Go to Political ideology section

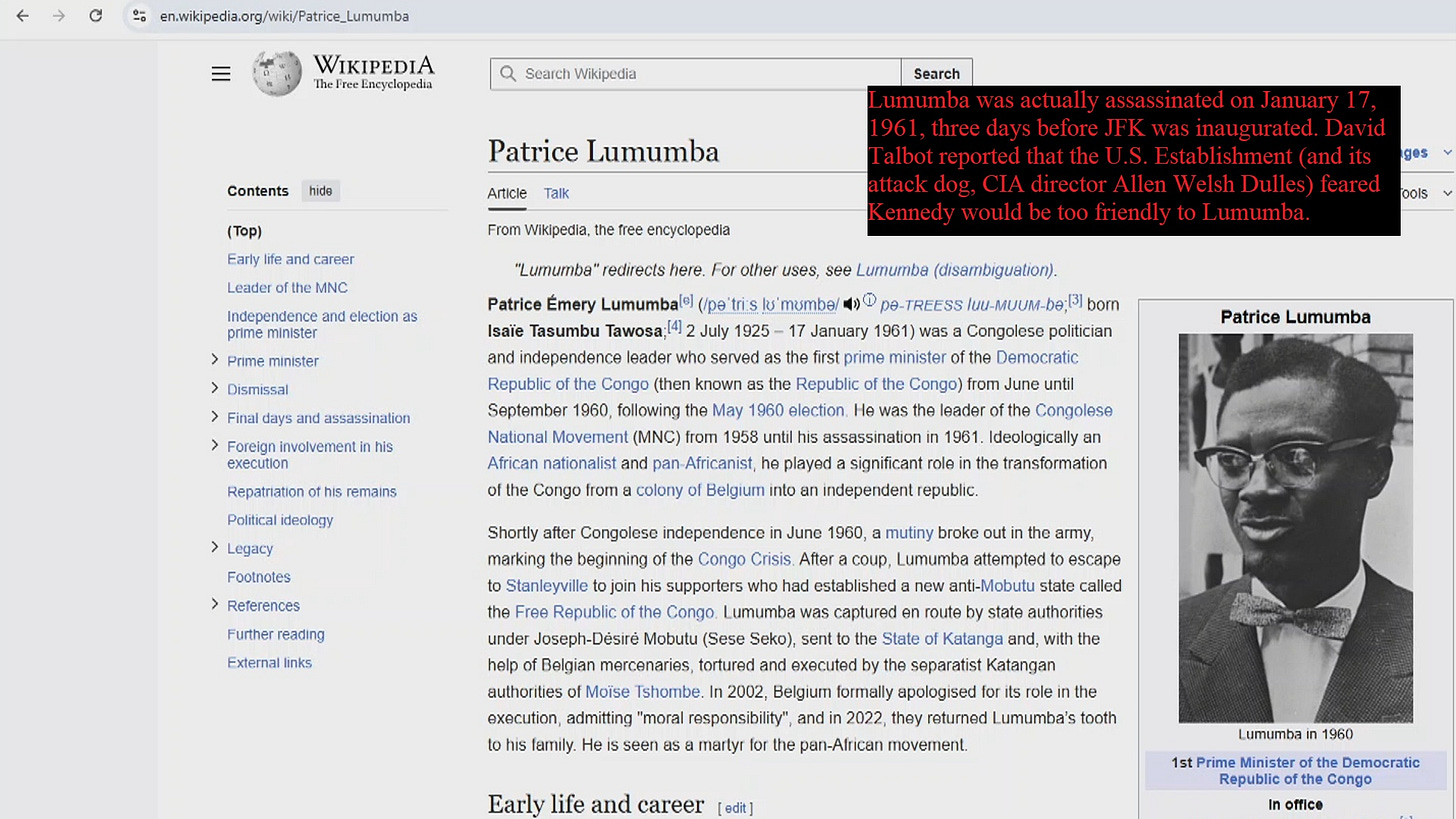tap(280, 520)
